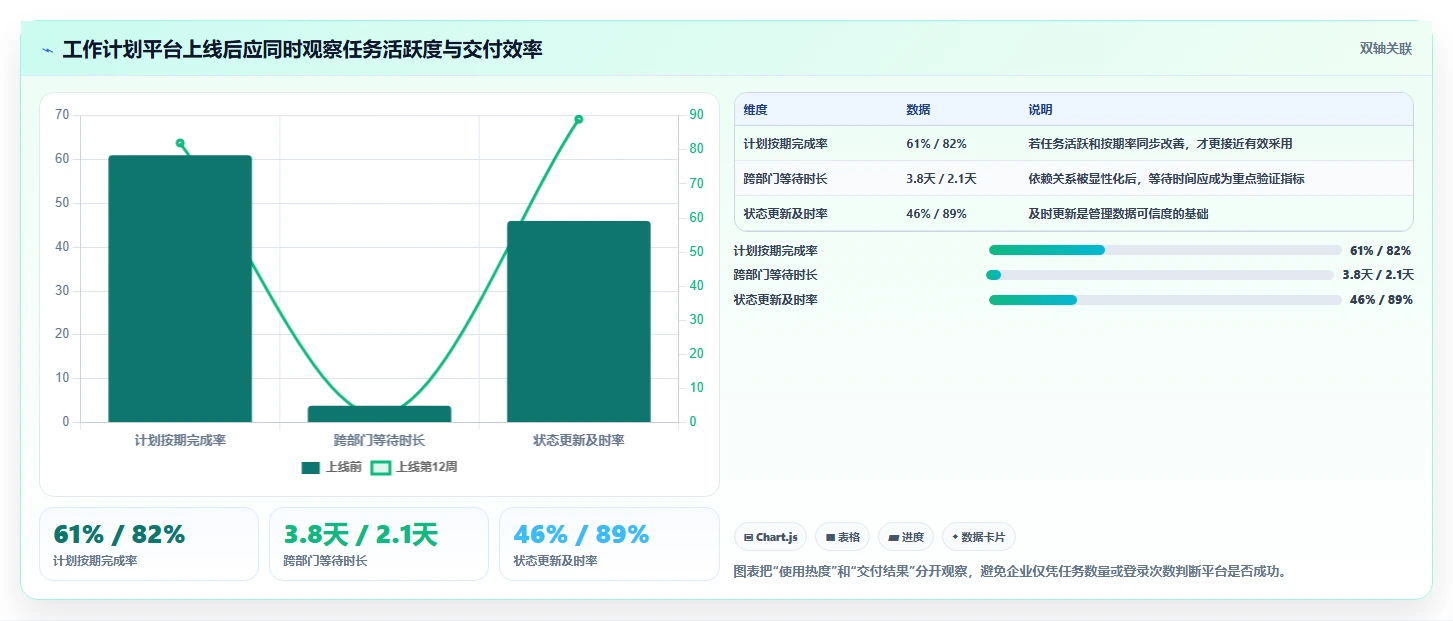Toggle the 上线第12周 legend item
1453x621 pixels.
click(414, 467)
